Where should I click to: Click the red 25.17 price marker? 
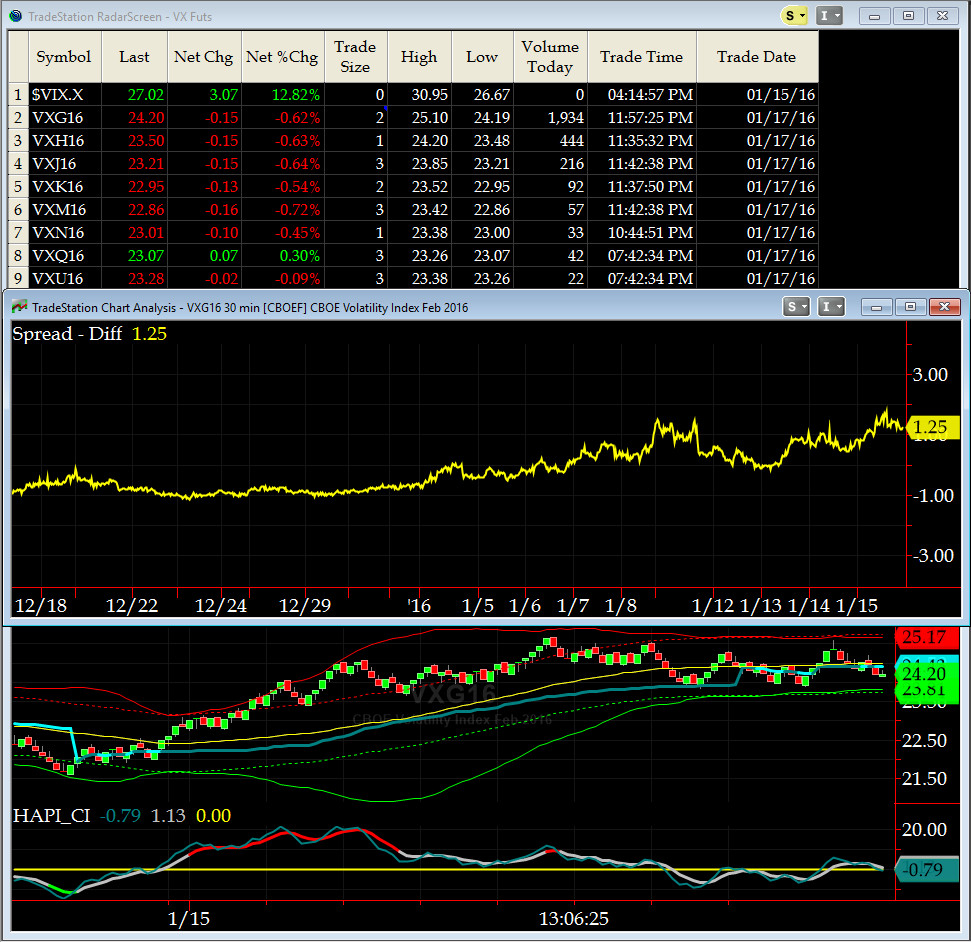pos(926,637)
